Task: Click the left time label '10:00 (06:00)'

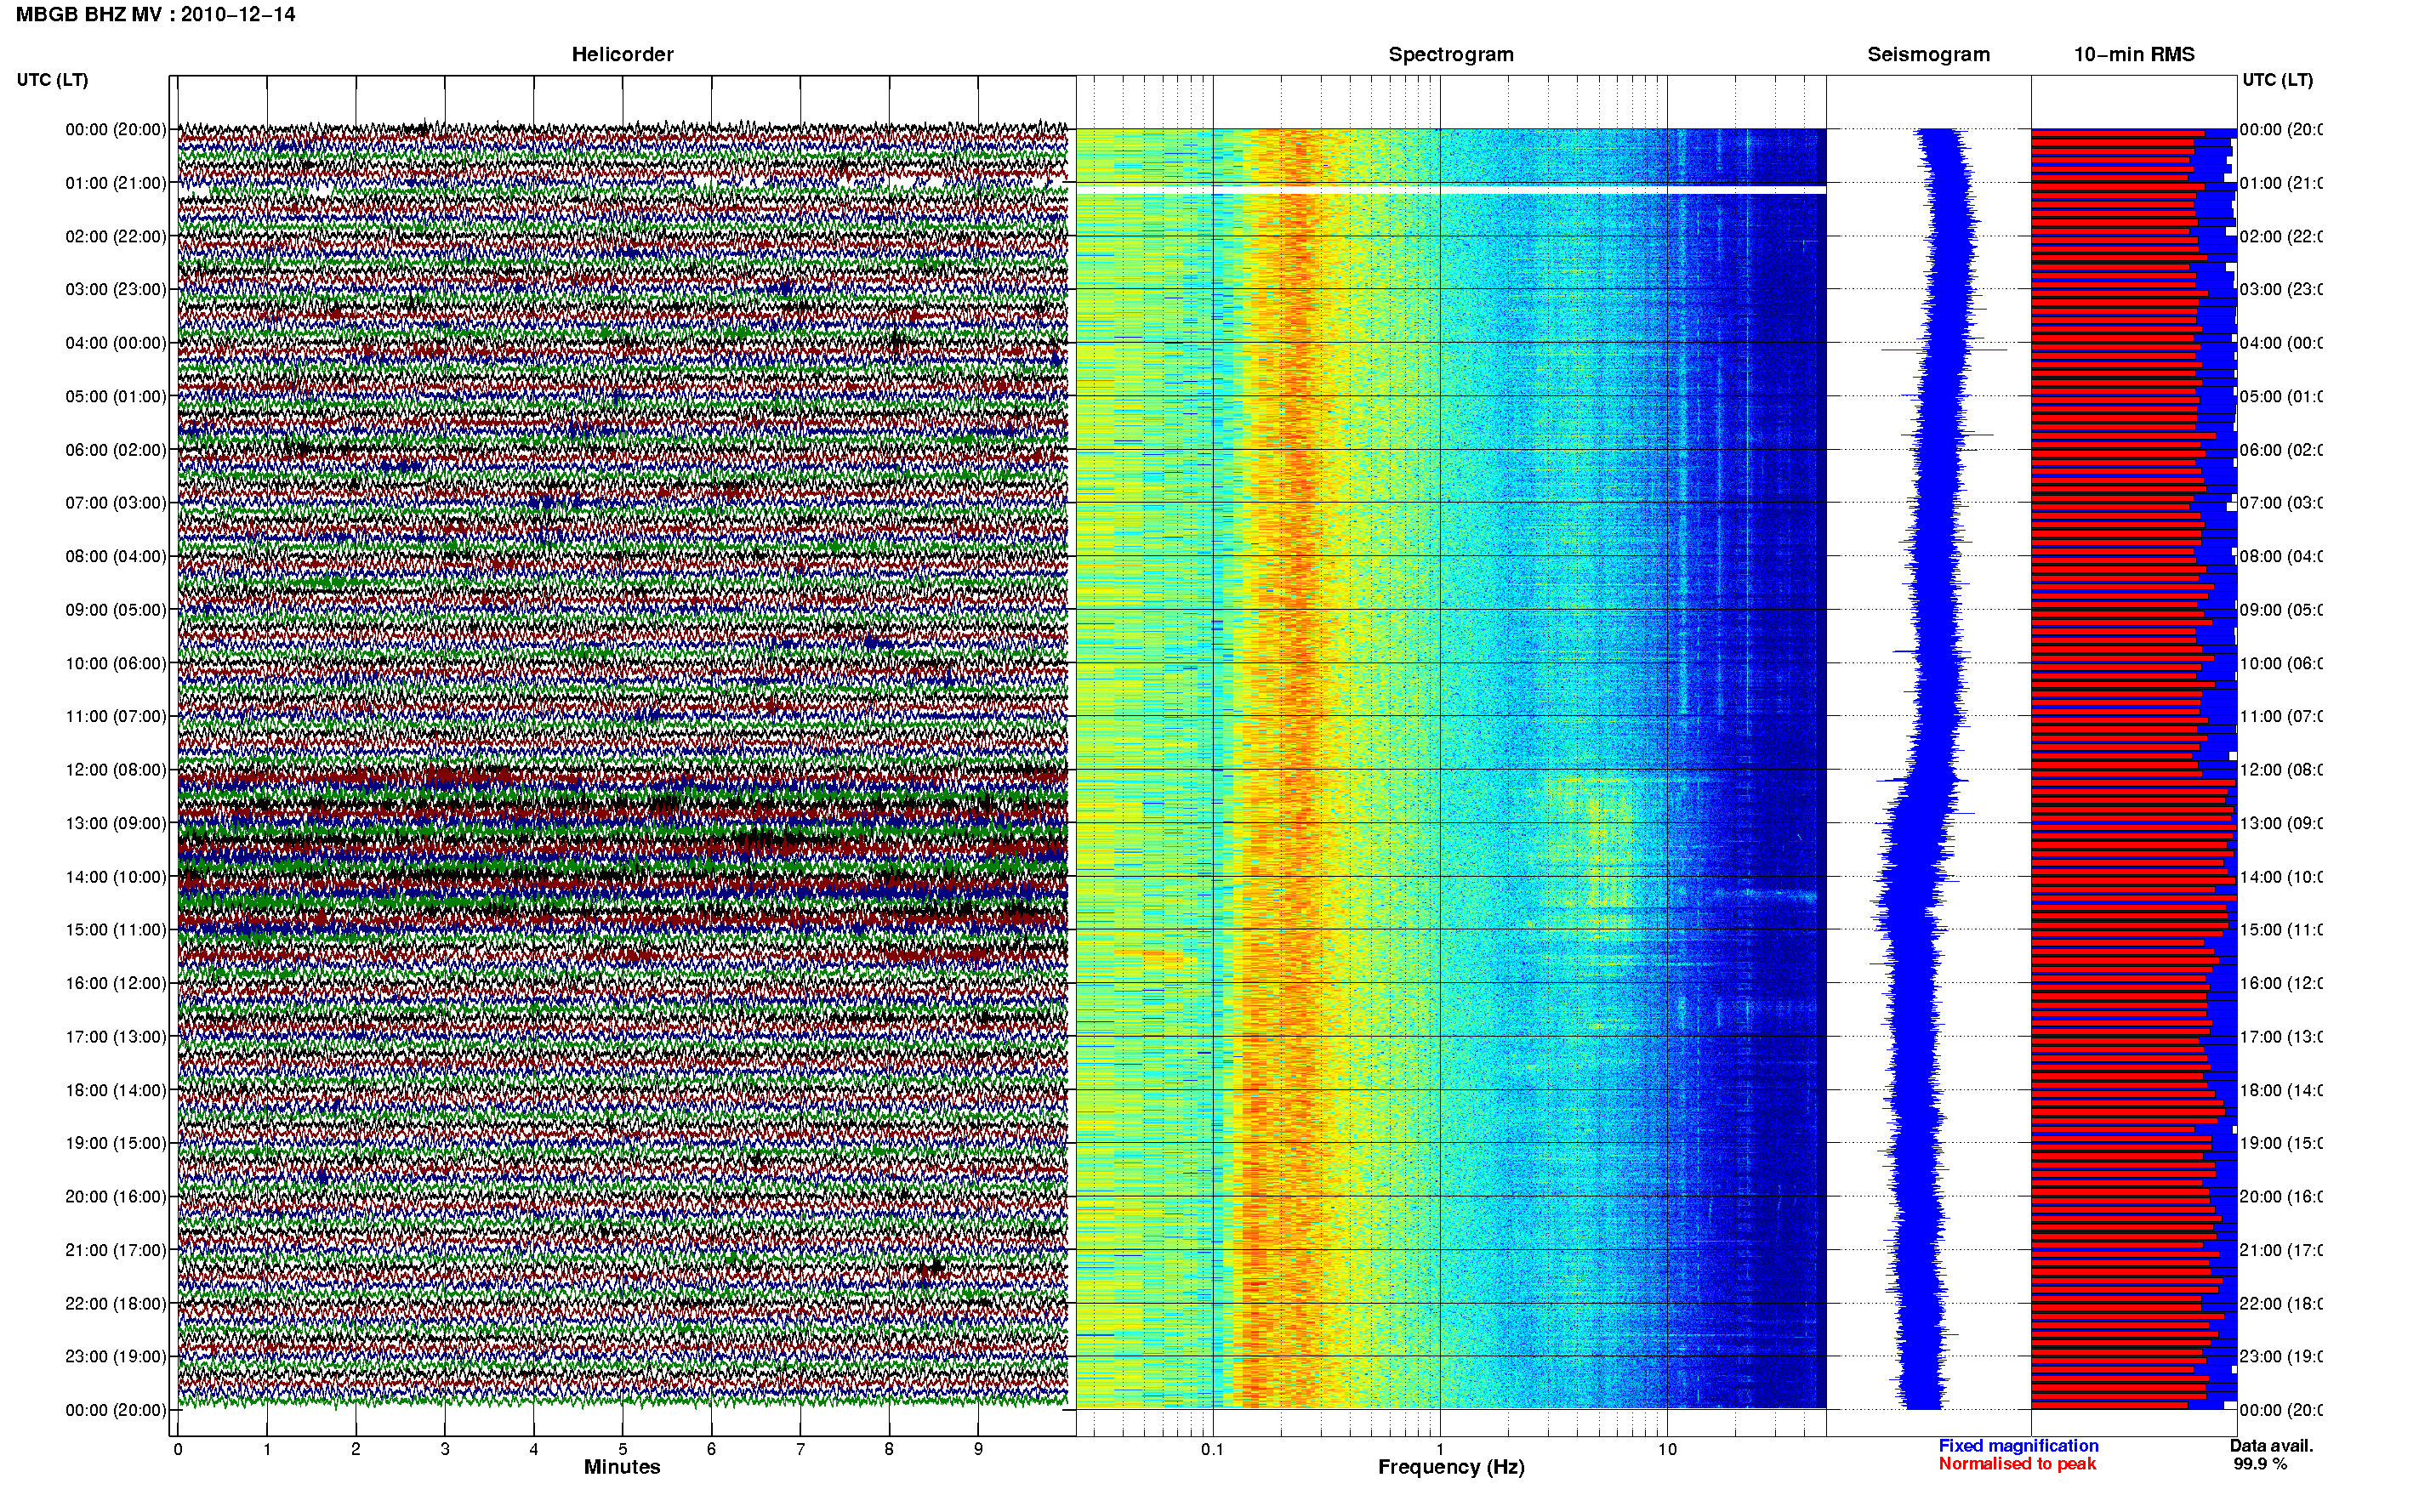Action: tap(116, 663)
